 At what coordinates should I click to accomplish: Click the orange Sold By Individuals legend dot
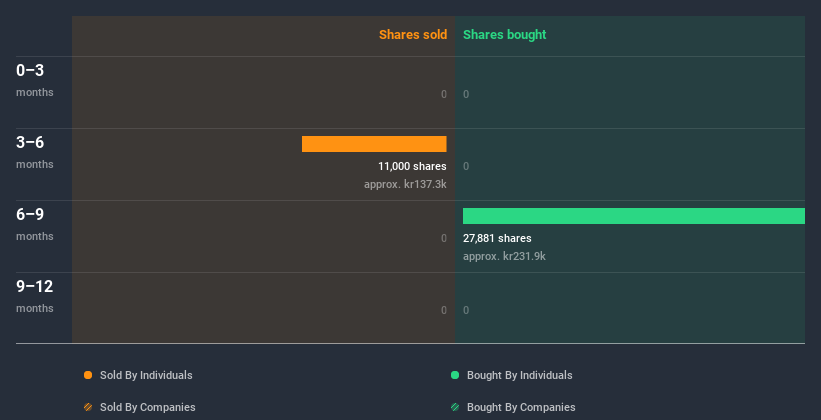[x=88, y=375]
